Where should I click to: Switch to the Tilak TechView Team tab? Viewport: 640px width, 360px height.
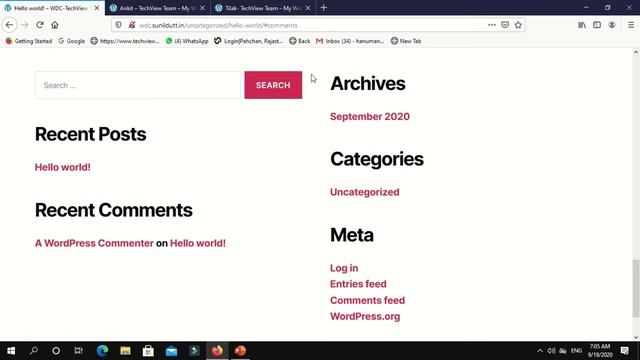263,8
